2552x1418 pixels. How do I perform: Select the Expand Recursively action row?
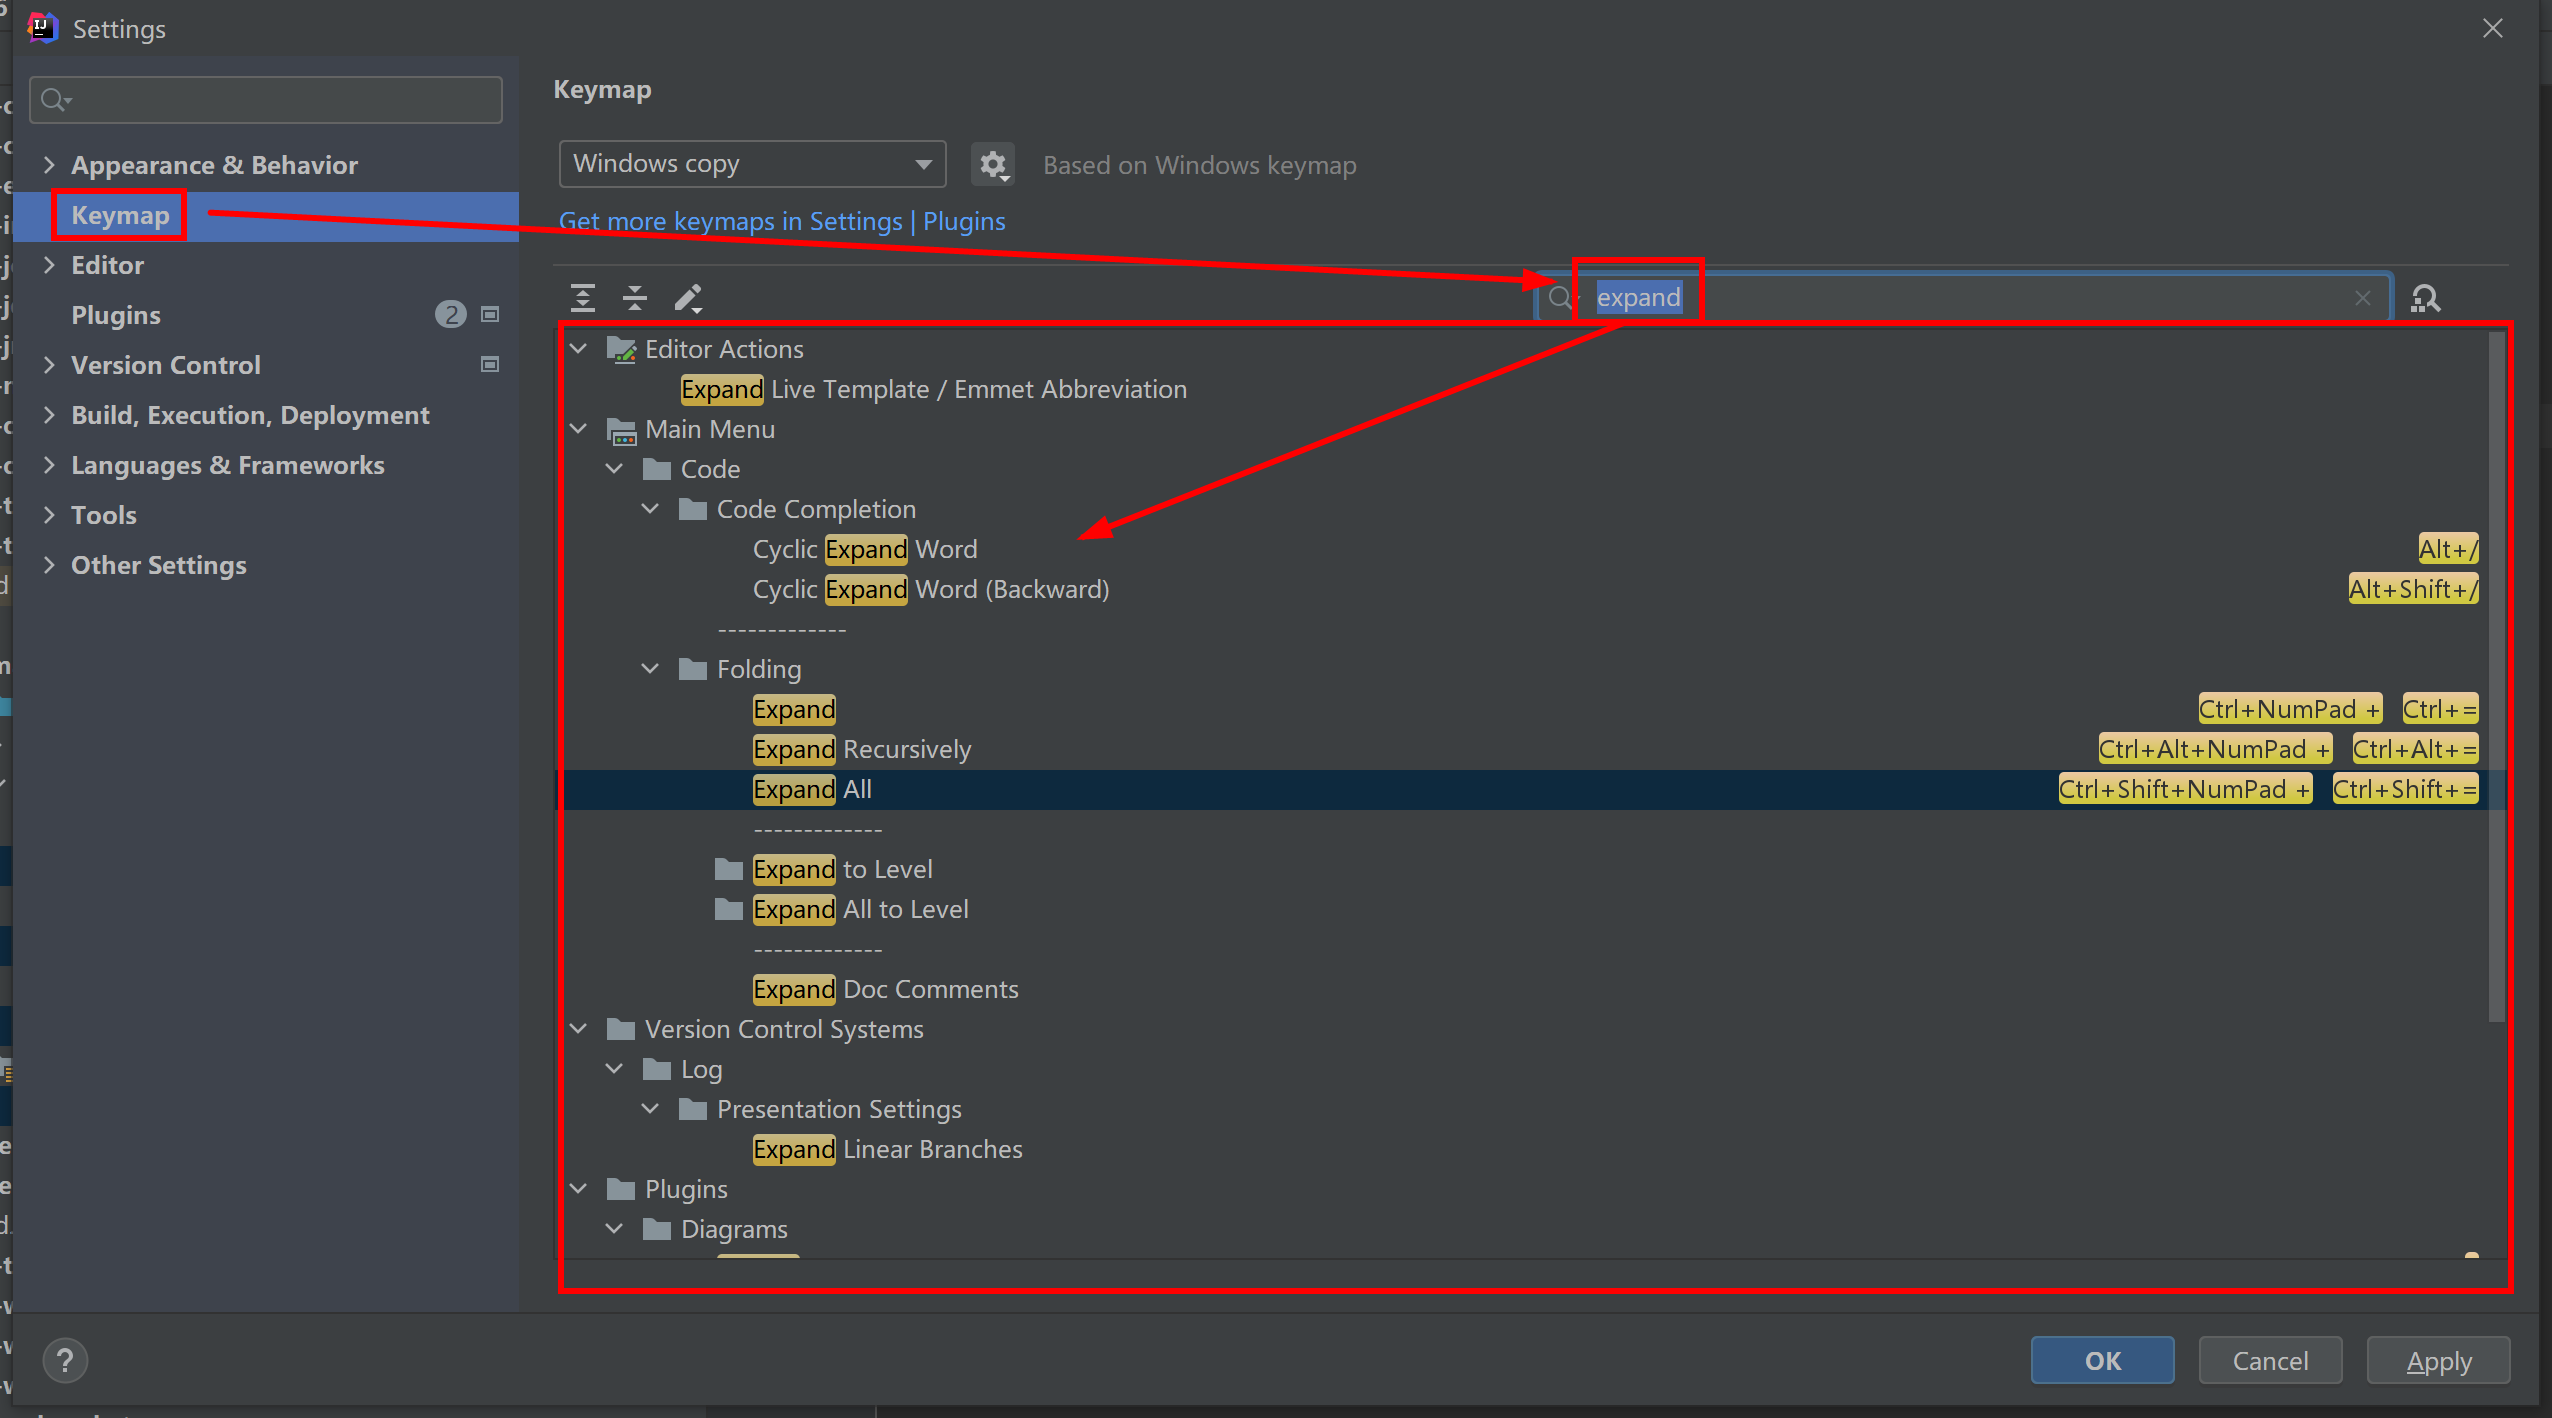coord(862,749)
